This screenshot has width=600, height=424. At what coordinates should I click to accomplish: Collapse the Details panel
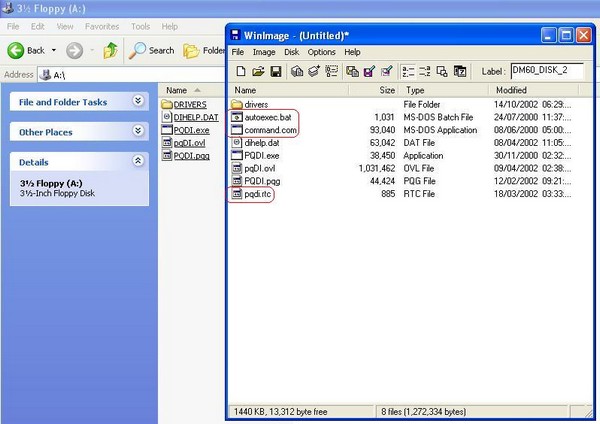tap(138, 161)
